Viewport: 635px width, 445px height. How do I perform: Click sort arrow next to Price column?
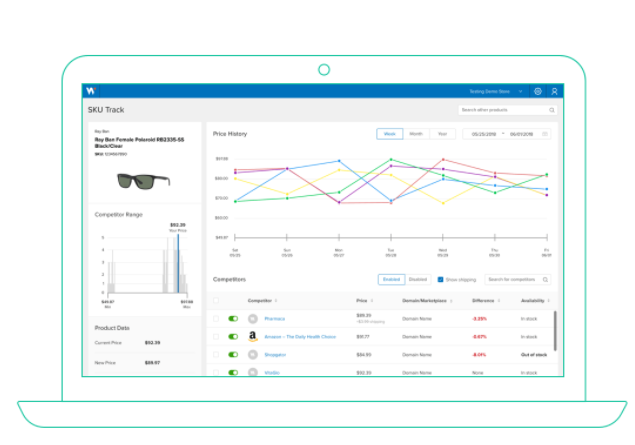pyautogui.click(x=372, y=301)
